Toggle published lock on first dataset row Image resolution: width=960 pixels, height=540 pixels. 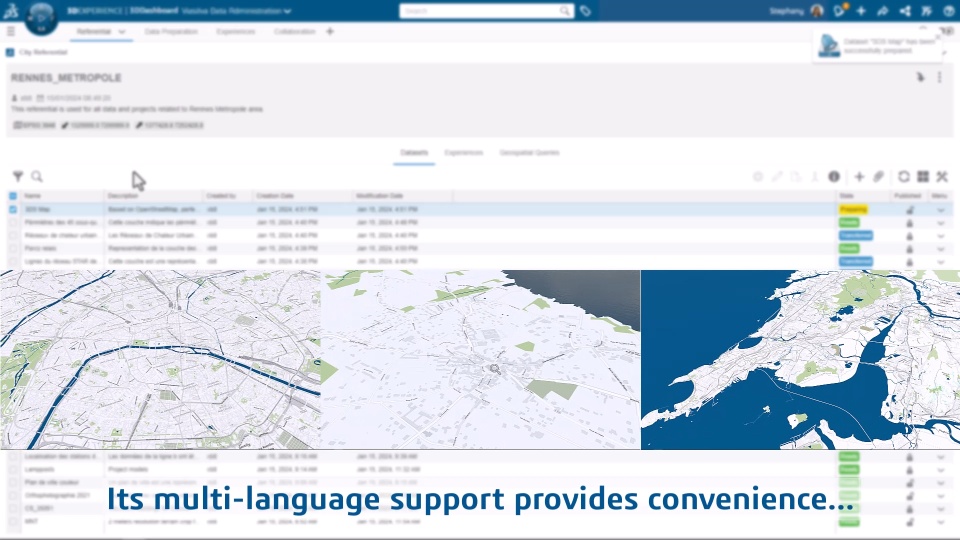[910, 209]
